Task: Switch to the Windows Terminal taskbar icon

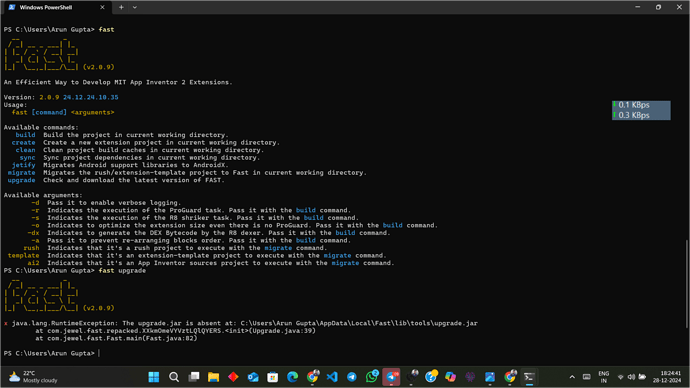Action: click(x=529, y=377)
